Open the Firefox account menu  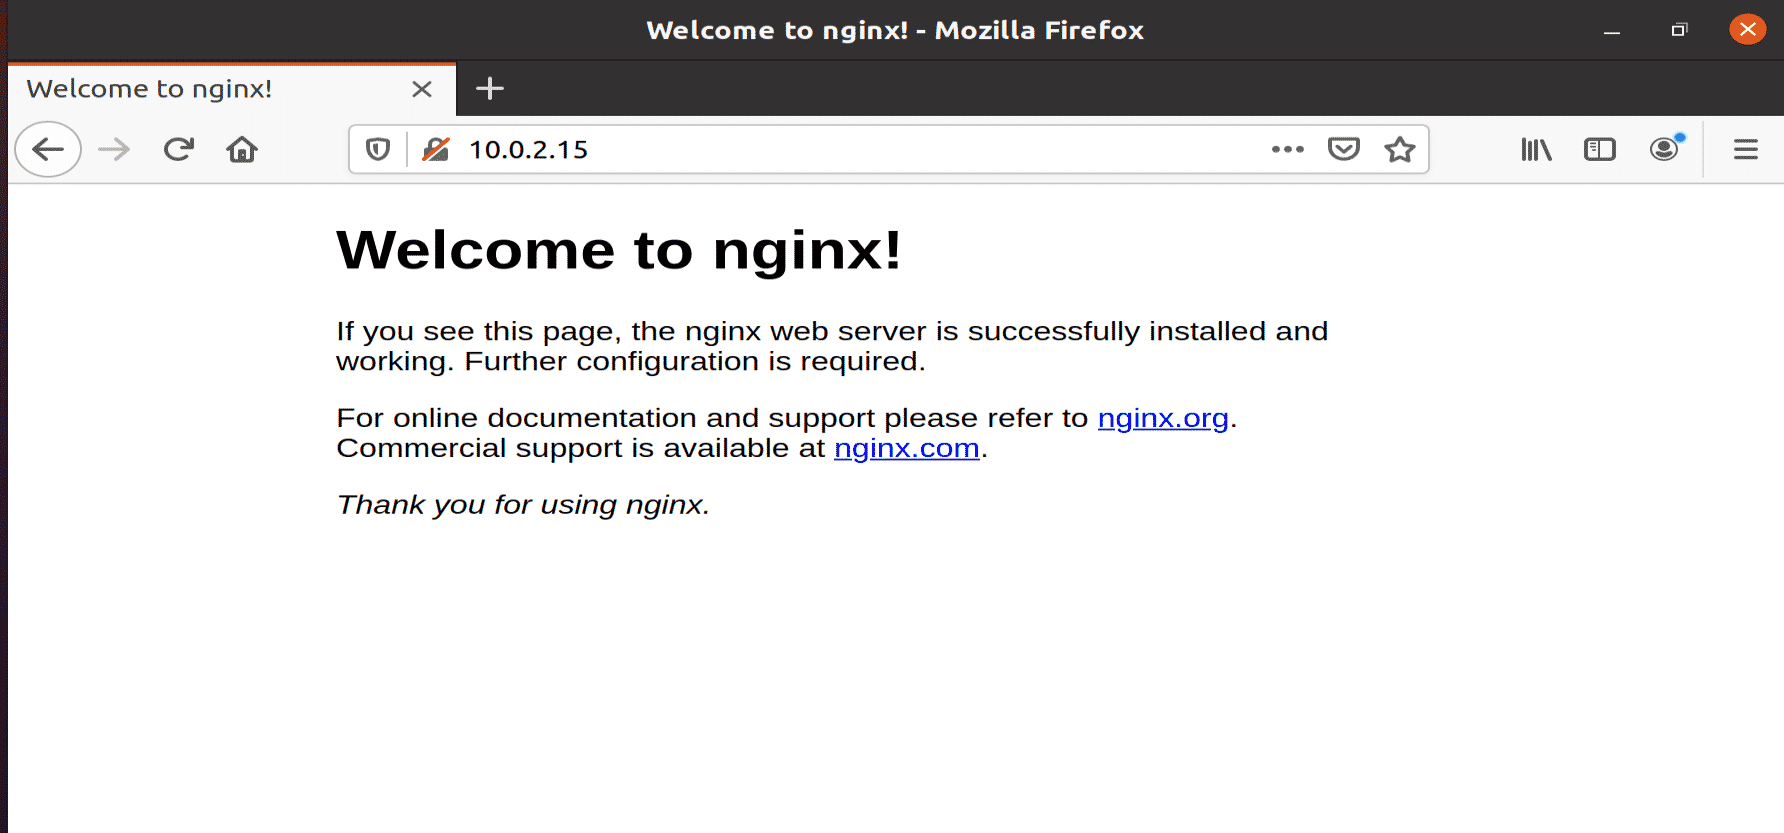tap(1664, 150)
